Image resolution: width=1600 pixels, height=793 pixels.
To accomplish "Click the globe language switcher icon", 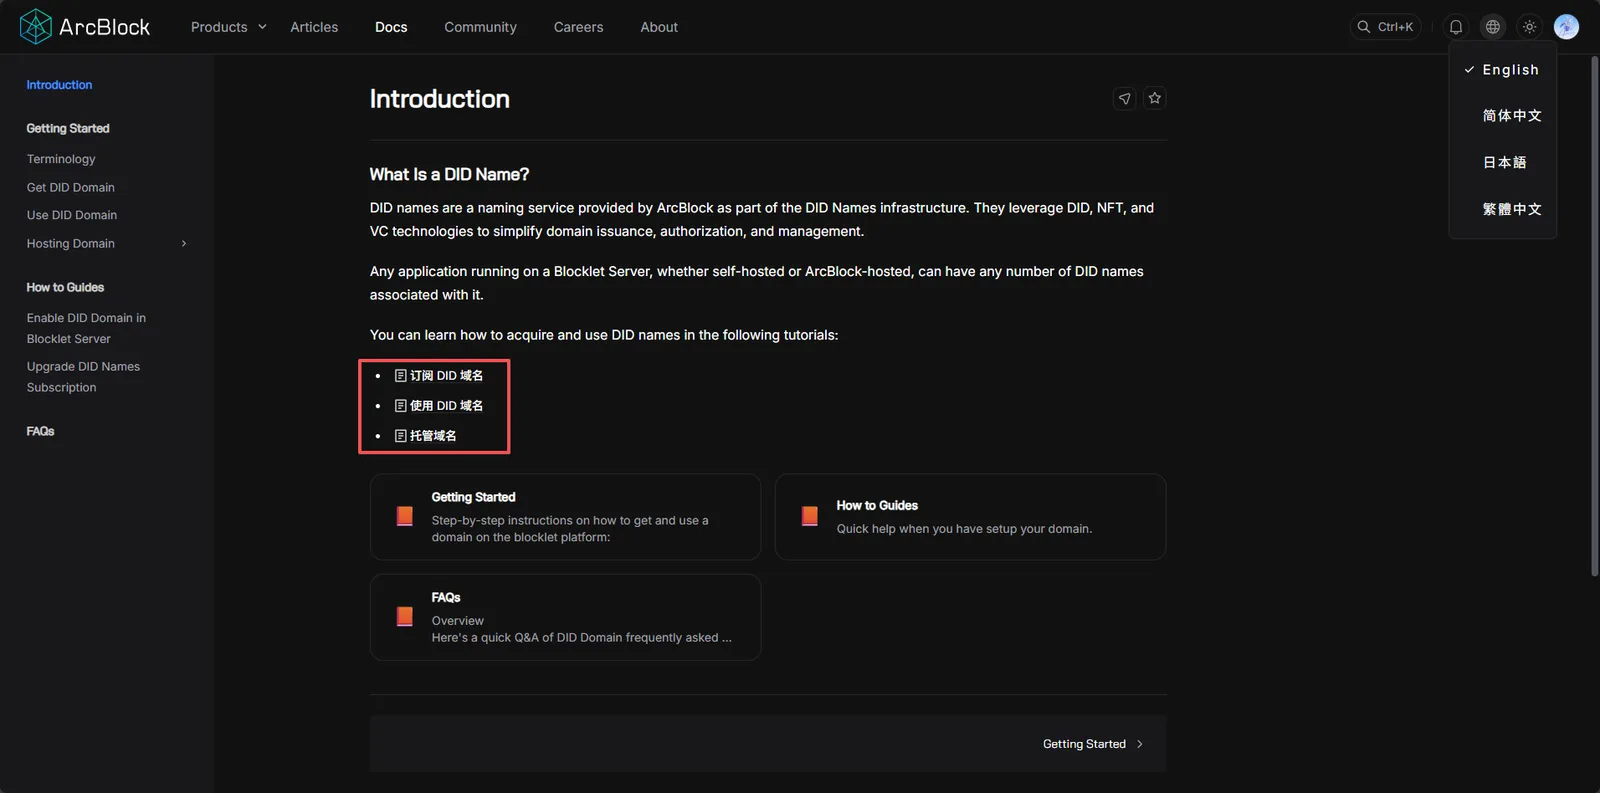I will 1493,27.
